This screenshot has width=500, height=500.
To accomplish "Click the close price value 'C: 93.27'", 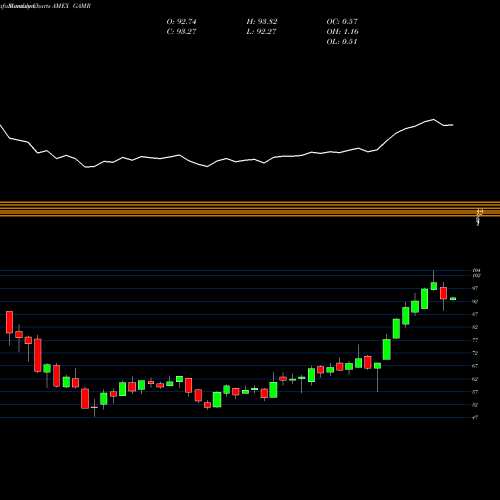I will point(181,32).
